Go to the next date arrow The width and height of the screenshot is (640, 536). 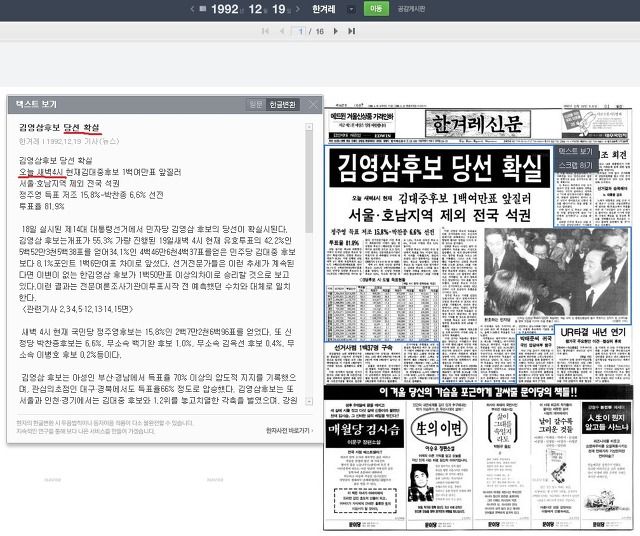[x=298, y=9]
